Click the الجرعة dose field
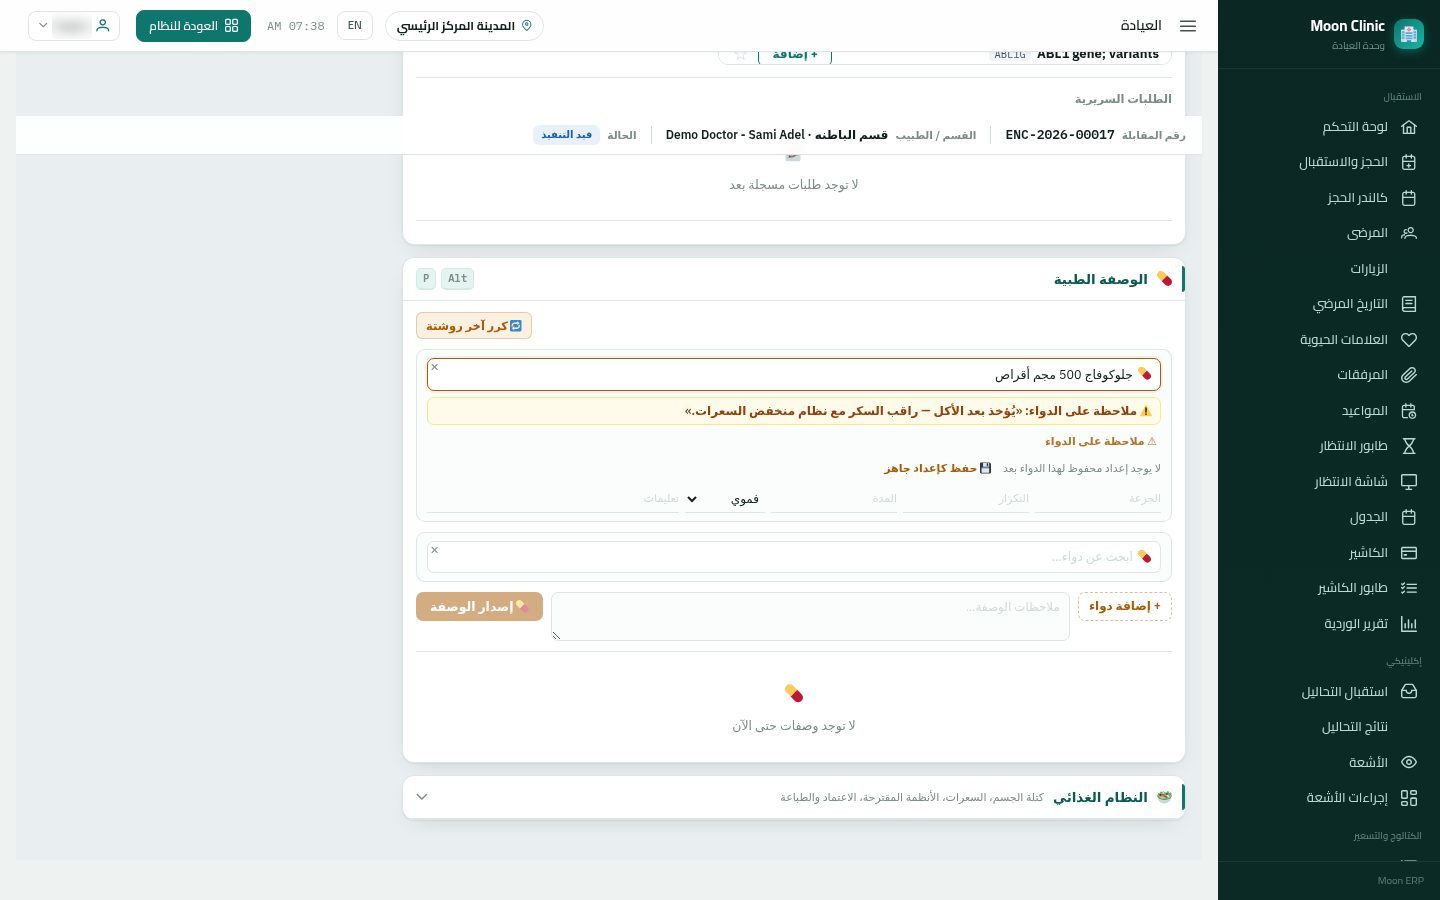Screen dimensions: 1440x900 coord(1097,498)
